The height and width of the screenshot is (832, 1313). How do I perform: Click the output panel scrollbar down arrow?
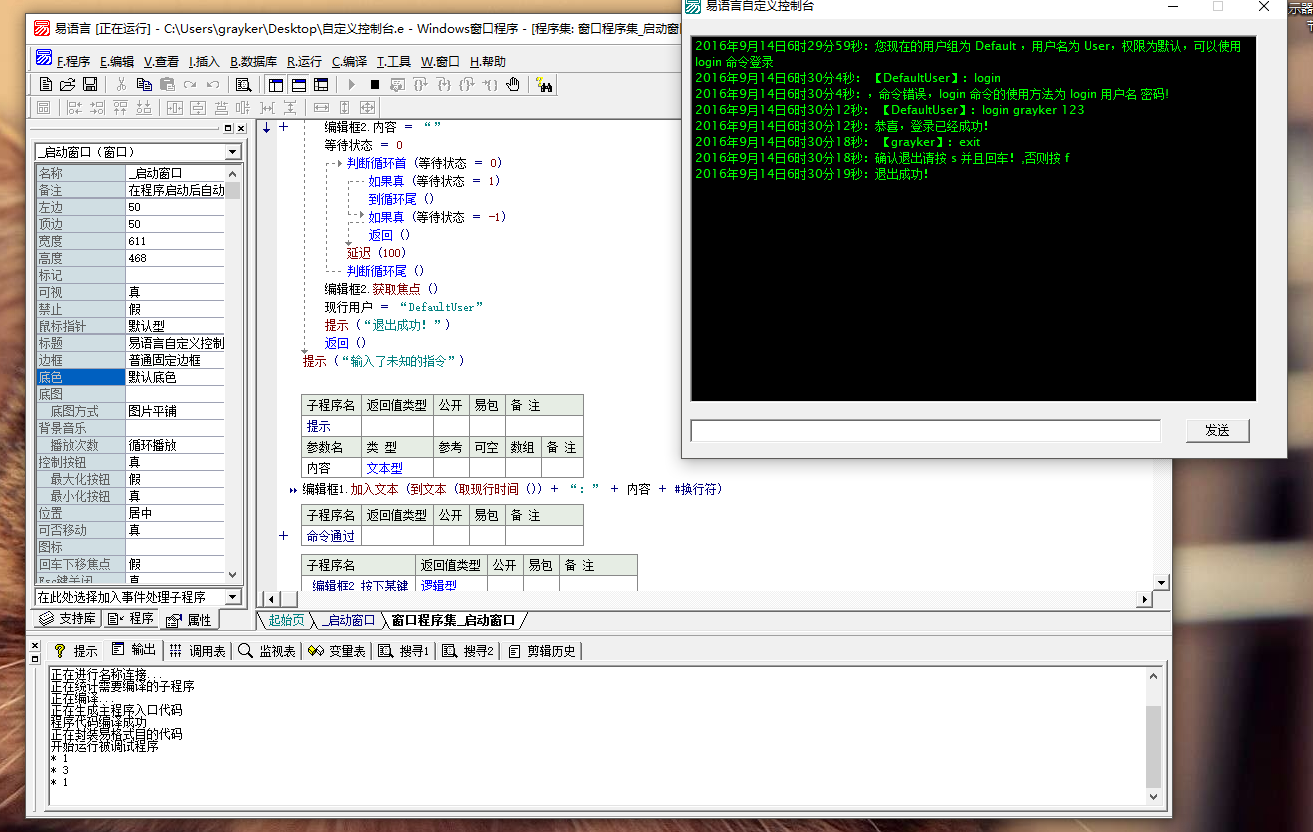pos(1153,796)
